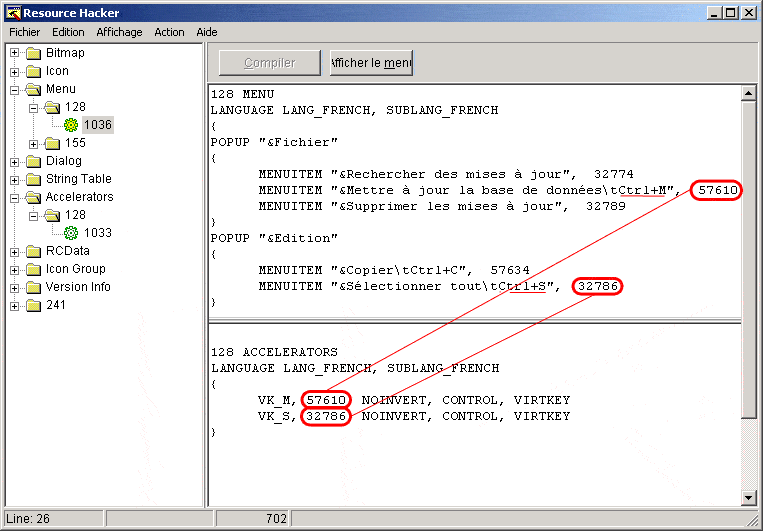Select the RCData tree label
This screenshot has width=763, height=531.
pyautogui.click(x=68, y=251)
